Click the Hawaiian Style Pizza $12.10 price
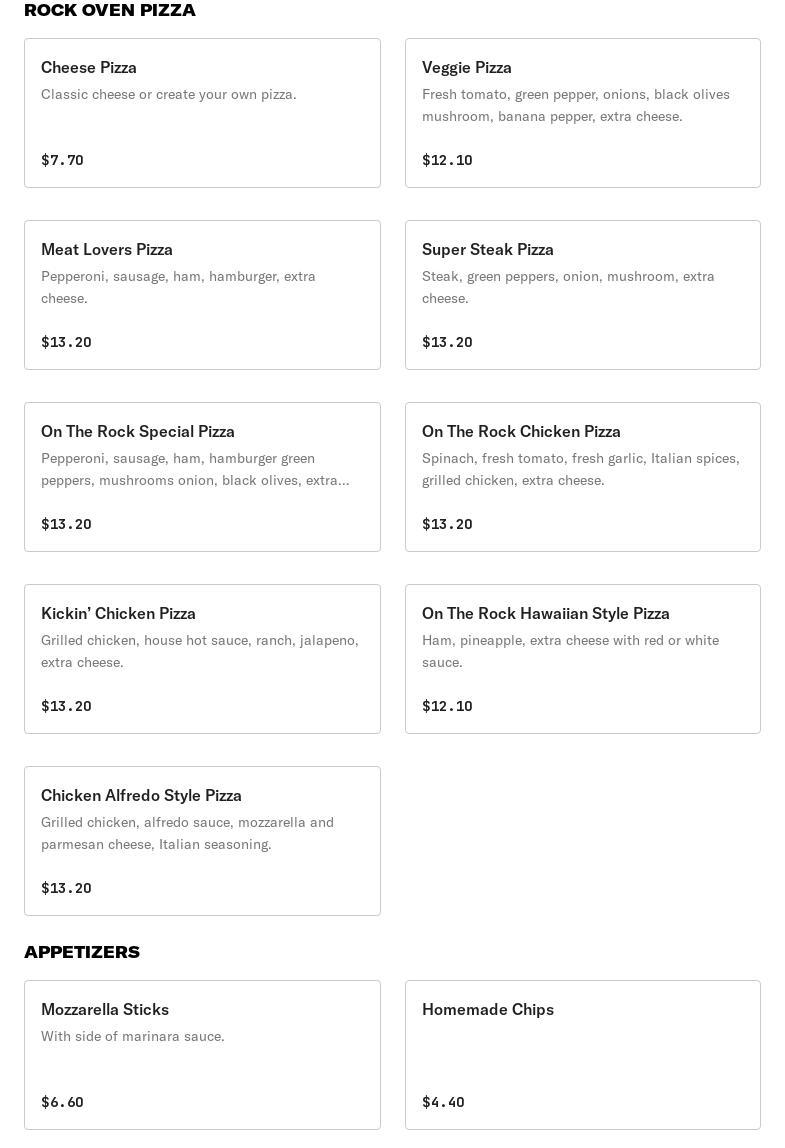This screenshot has height=1148, width=785. (x=447, y=706)
